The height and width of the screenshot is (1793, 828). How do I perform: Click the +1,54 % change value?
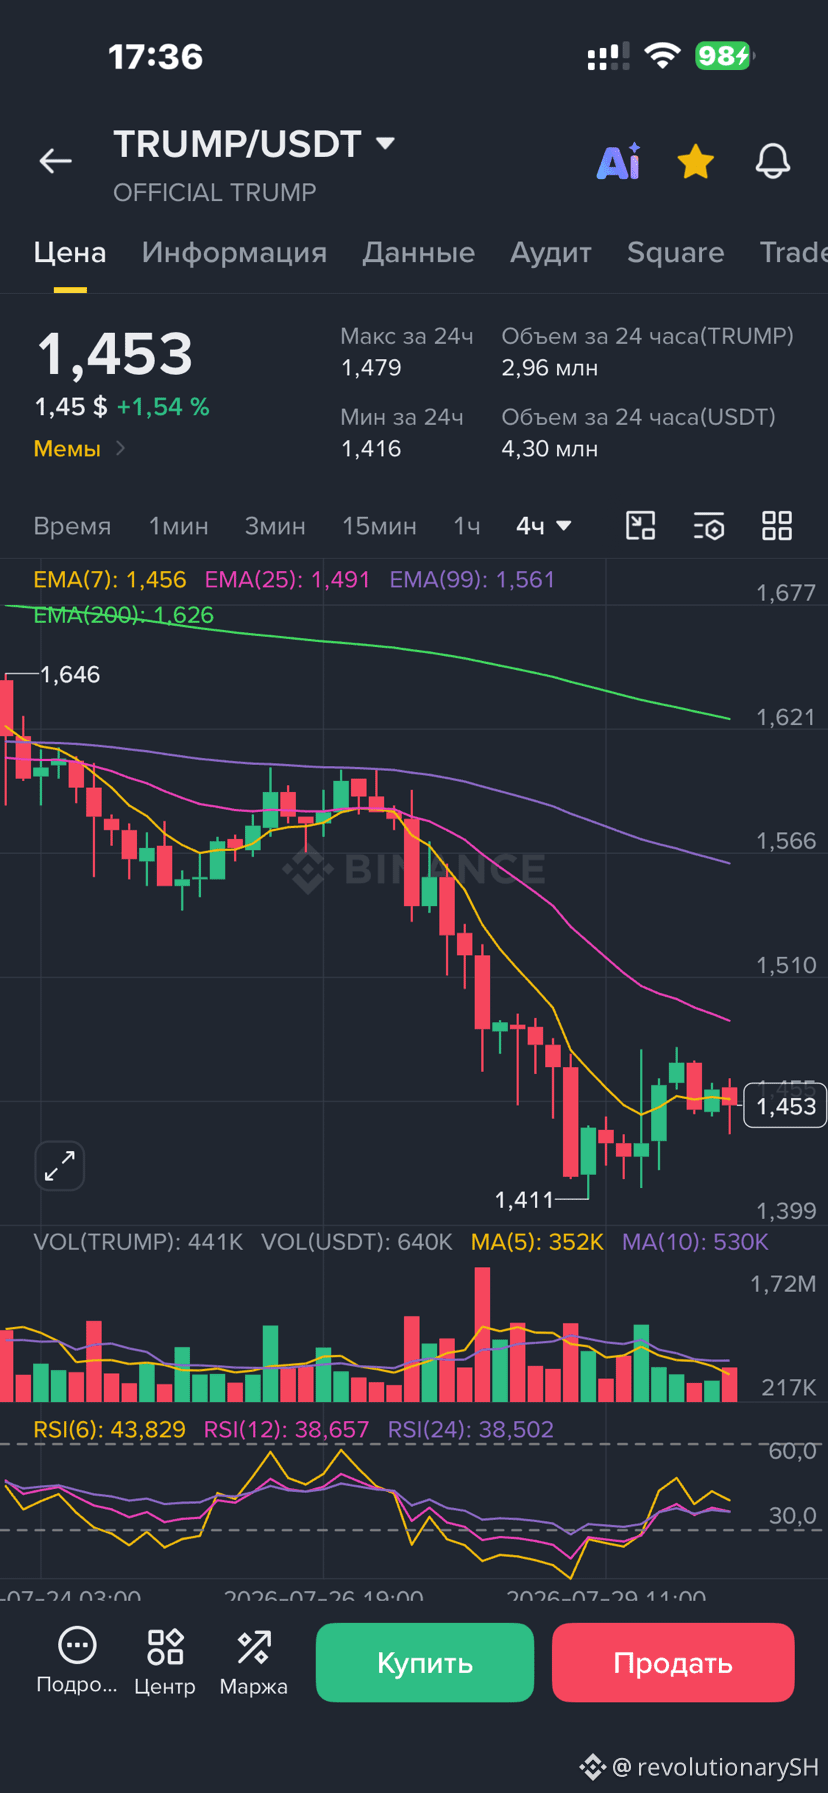pyautogui.click(x=163, y=407)
